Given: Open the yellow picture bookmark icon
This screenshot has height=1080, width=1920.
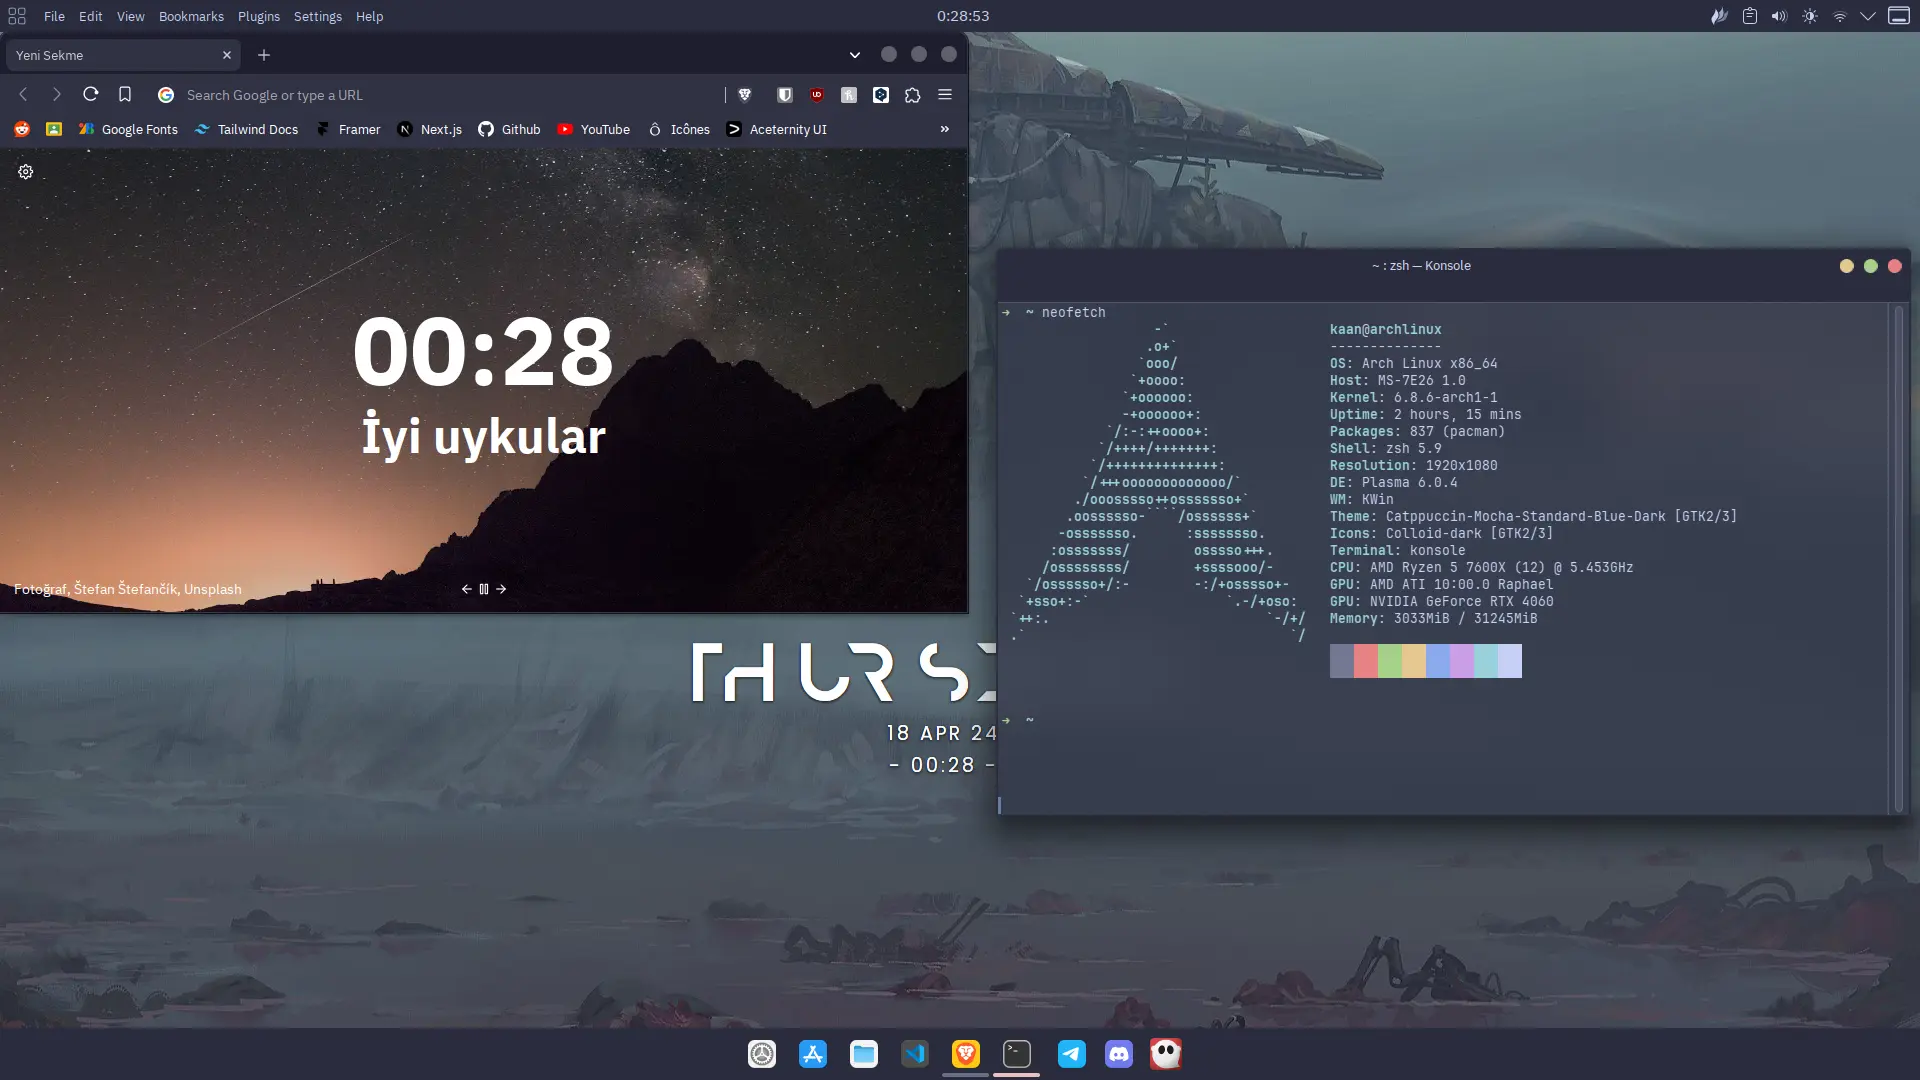Looking at the screenshot, I should [x=54, y=129].
